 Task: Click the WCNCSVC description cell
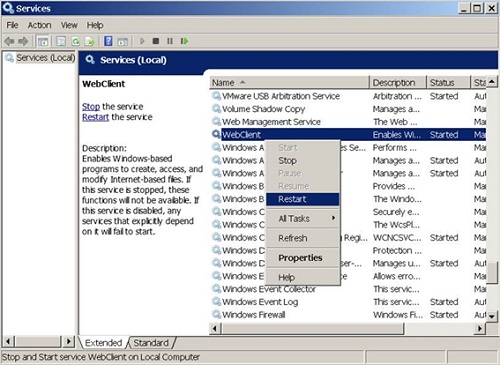click(397, 238)
